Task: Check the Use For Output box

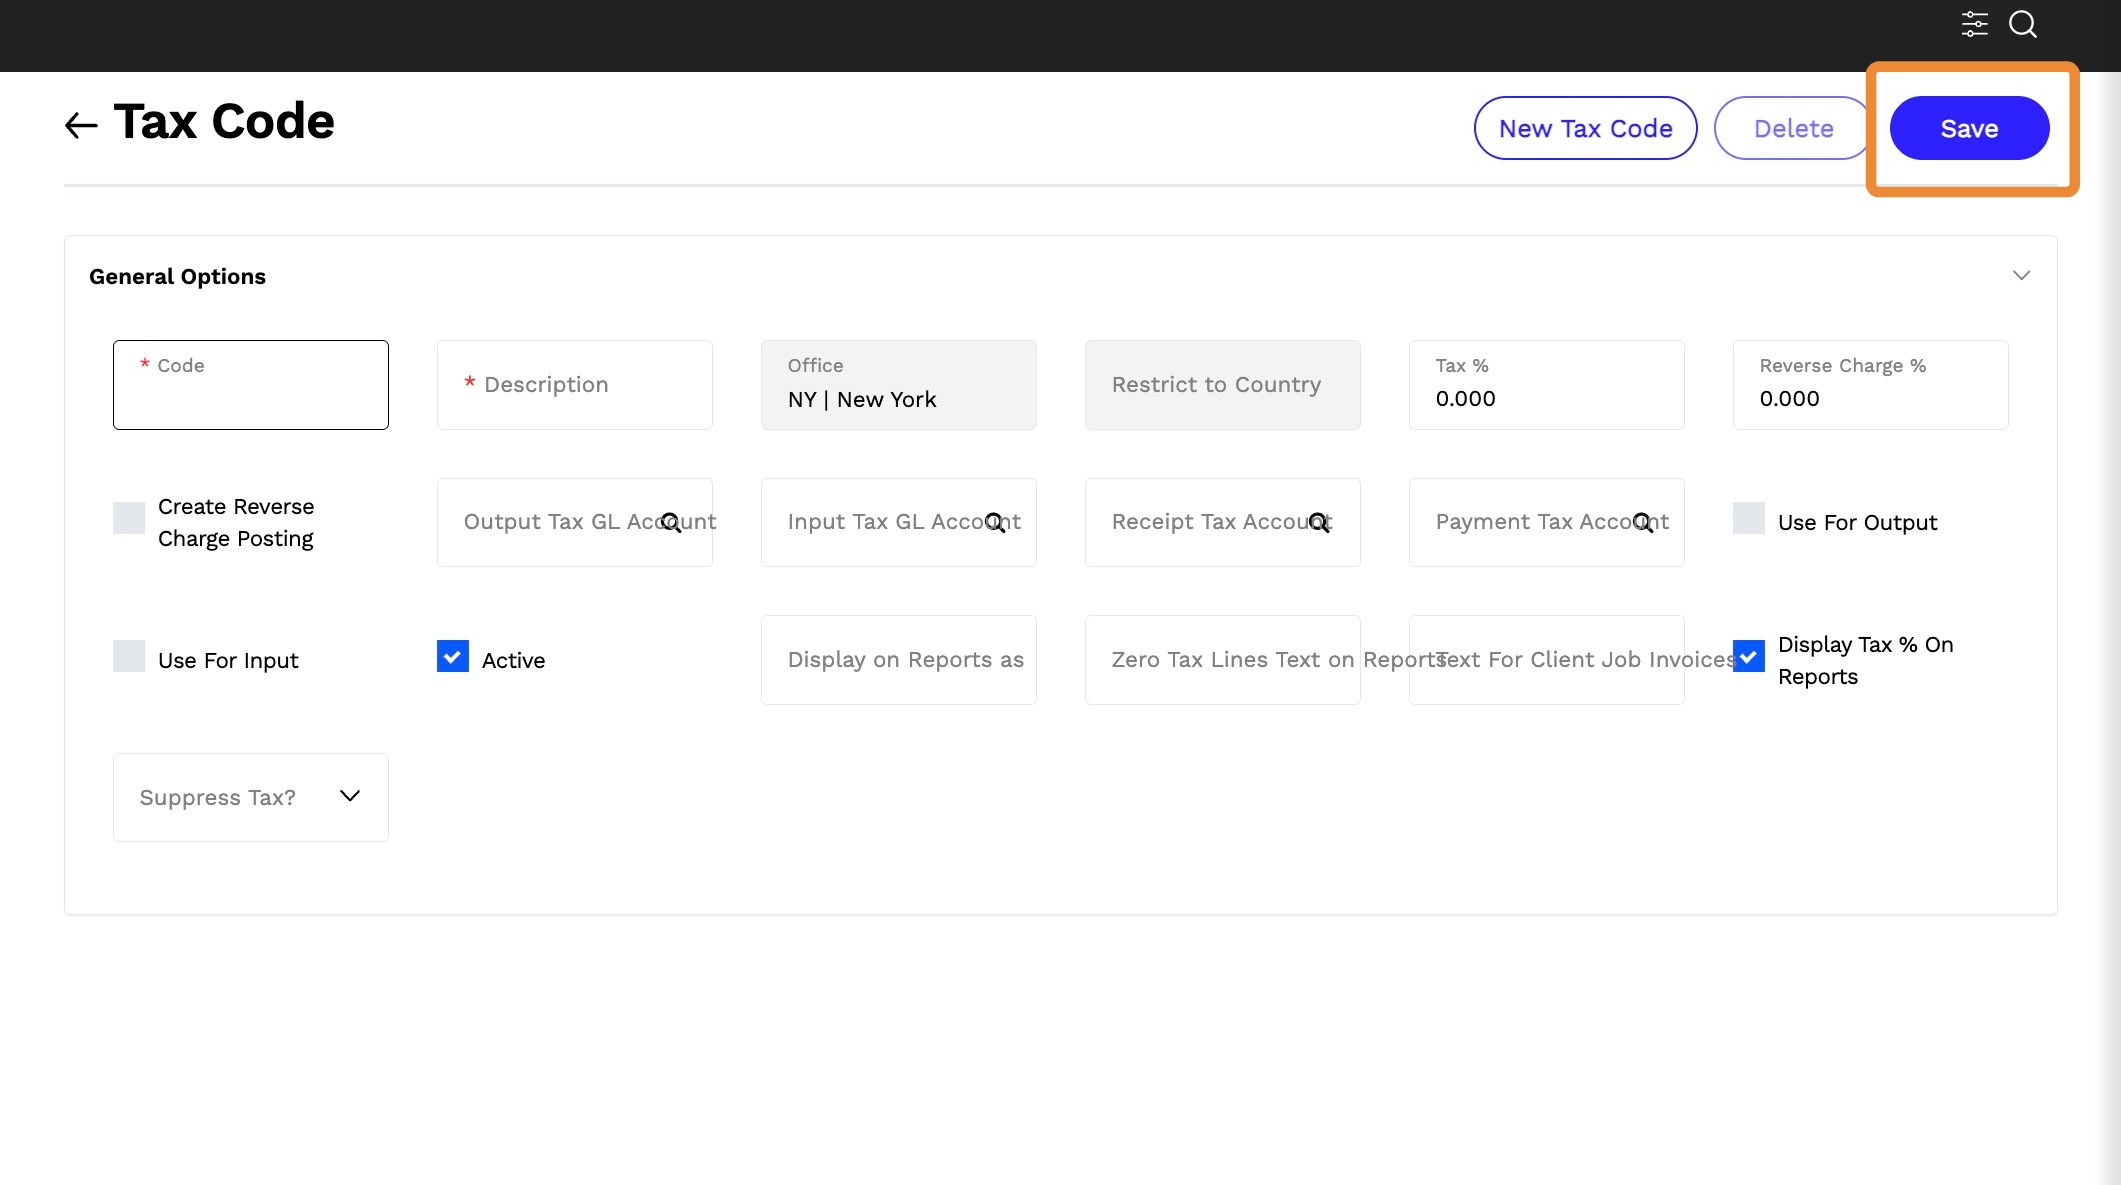Action: [x=1748, y=518]
